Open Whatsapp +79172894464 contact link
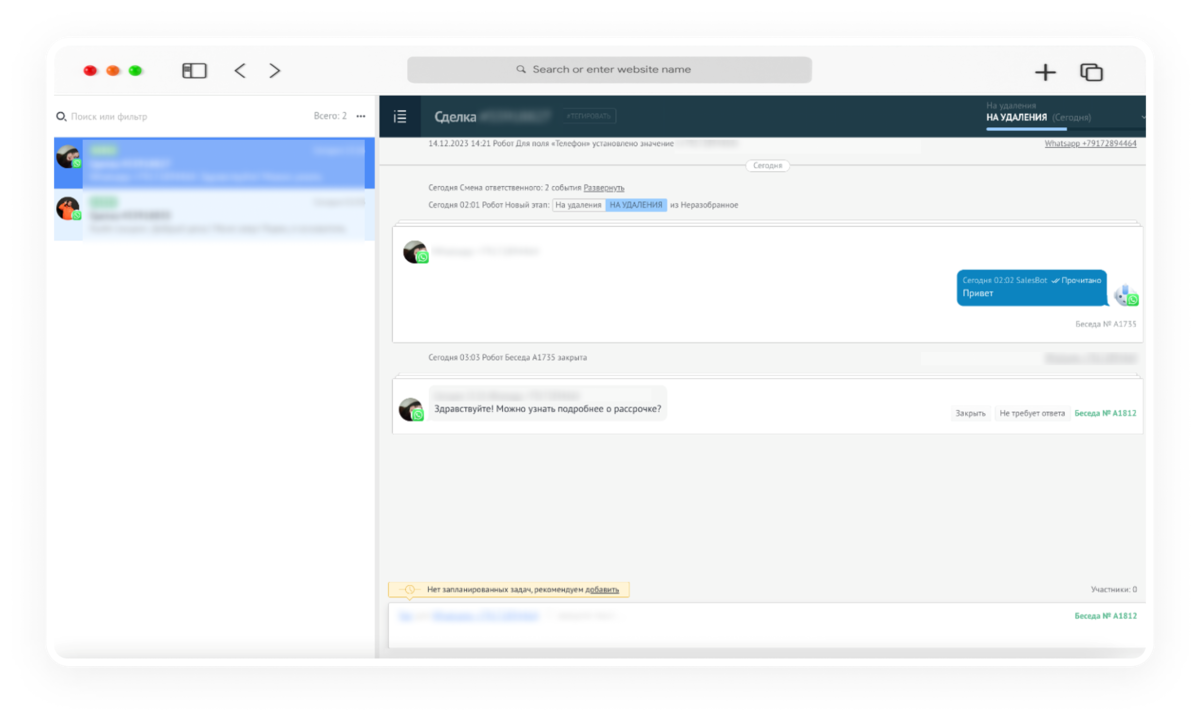The height and width of the screenshot is (721, 1200). (x=1090, y=144)
